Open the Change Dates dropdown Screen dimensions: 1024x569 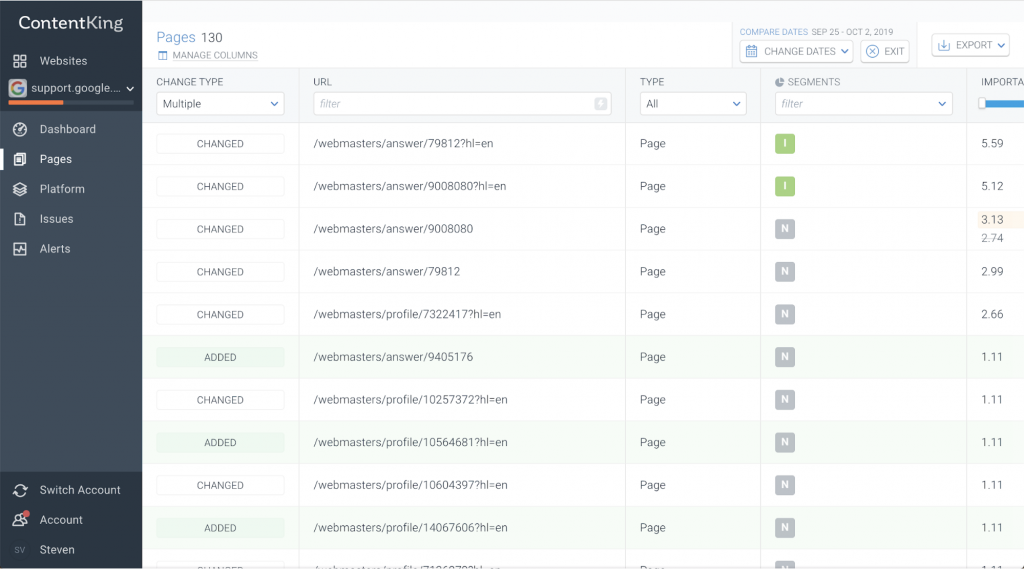(x=796, y=51)
